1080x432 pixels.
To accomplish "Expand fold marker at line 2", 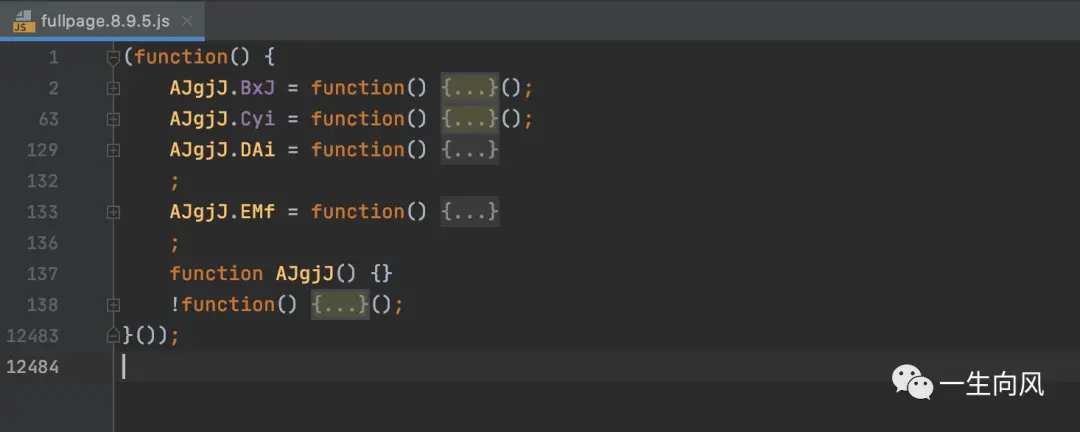I will pyautogui.click(x=114, y=88).
